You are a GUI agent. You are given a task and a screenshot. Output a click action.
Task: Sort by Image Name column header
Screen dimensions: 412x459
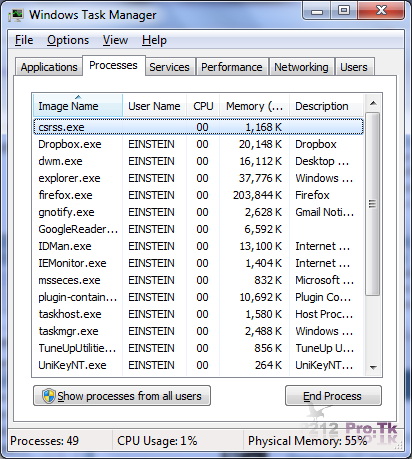click(x=78, y=106)
